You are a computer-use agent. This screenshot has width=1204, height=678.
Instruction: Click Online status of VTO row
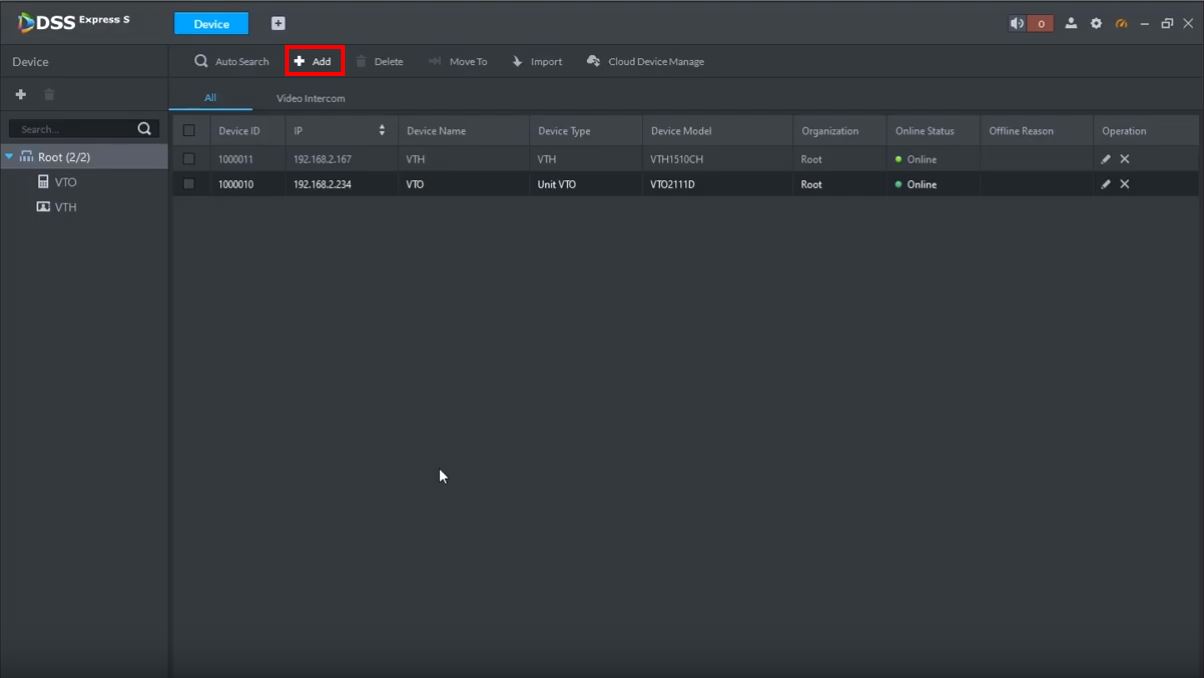(x=916, y=184)
